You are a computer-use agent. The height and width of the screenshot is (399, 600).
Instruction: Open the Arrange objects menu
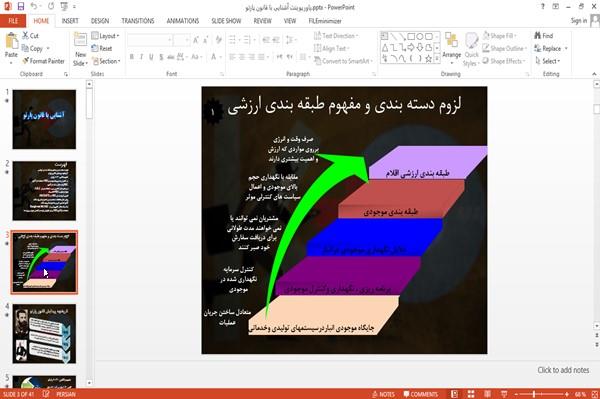click(452, 49)
